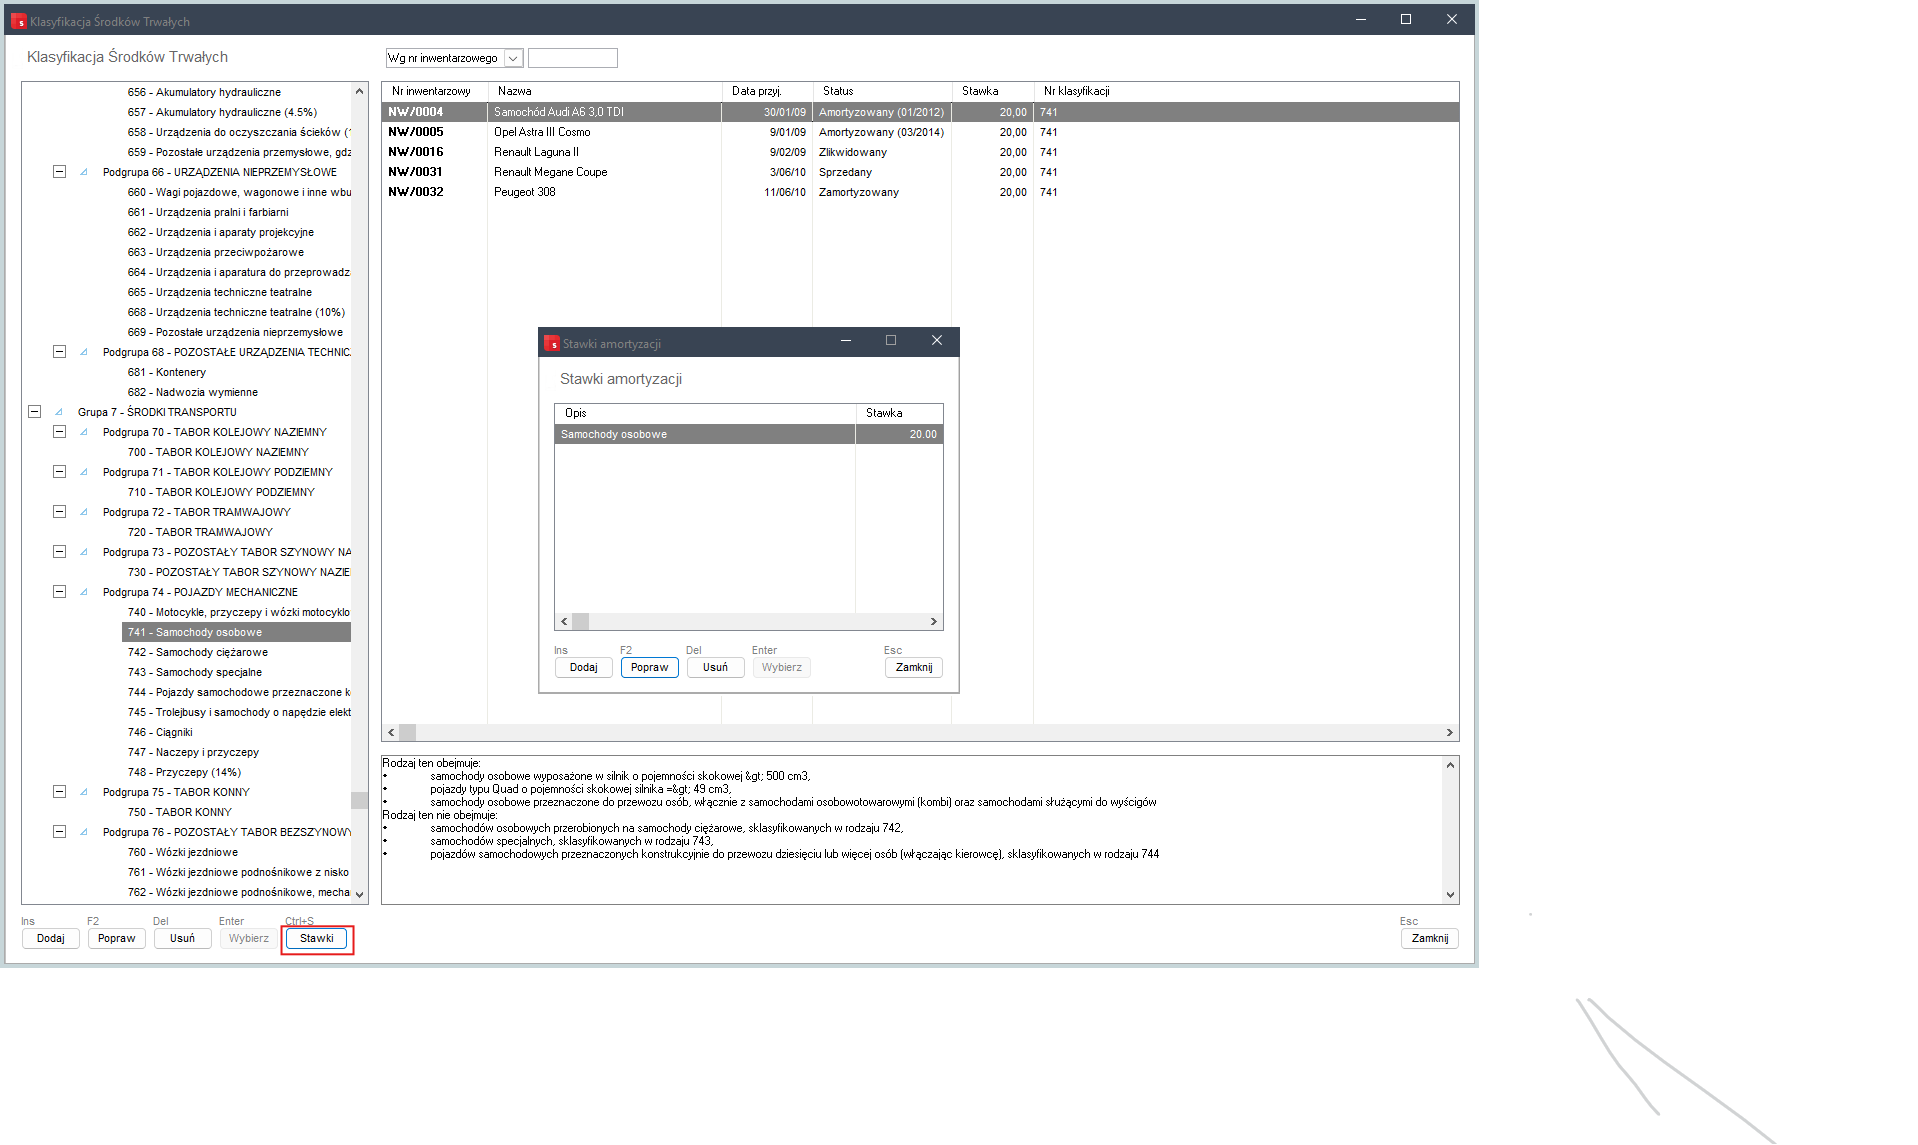Viewport: 1918px width, 1145px height.
Task: Minimize the Stawki amortyzacji dialog
Action: coord(846,341)
